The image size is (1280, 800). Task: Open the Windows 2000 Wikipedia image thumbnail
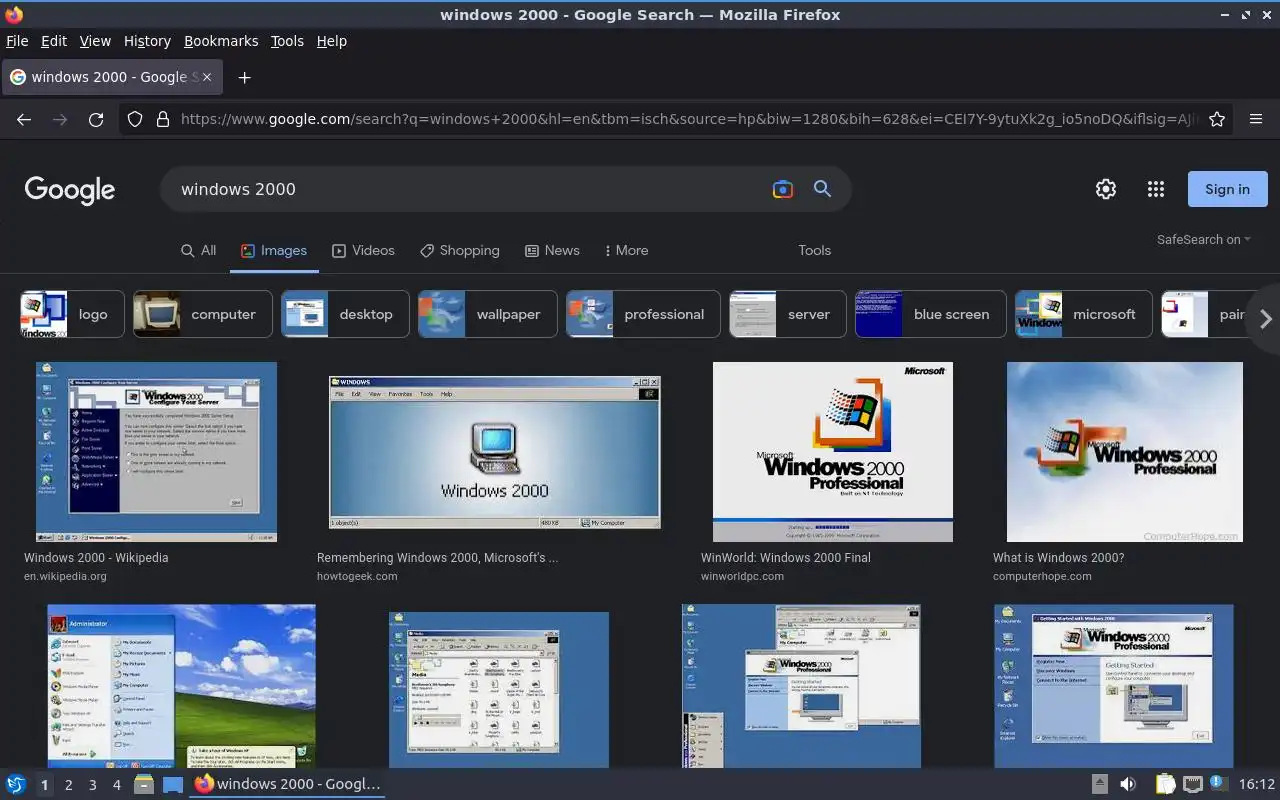(x=156, y=452)
